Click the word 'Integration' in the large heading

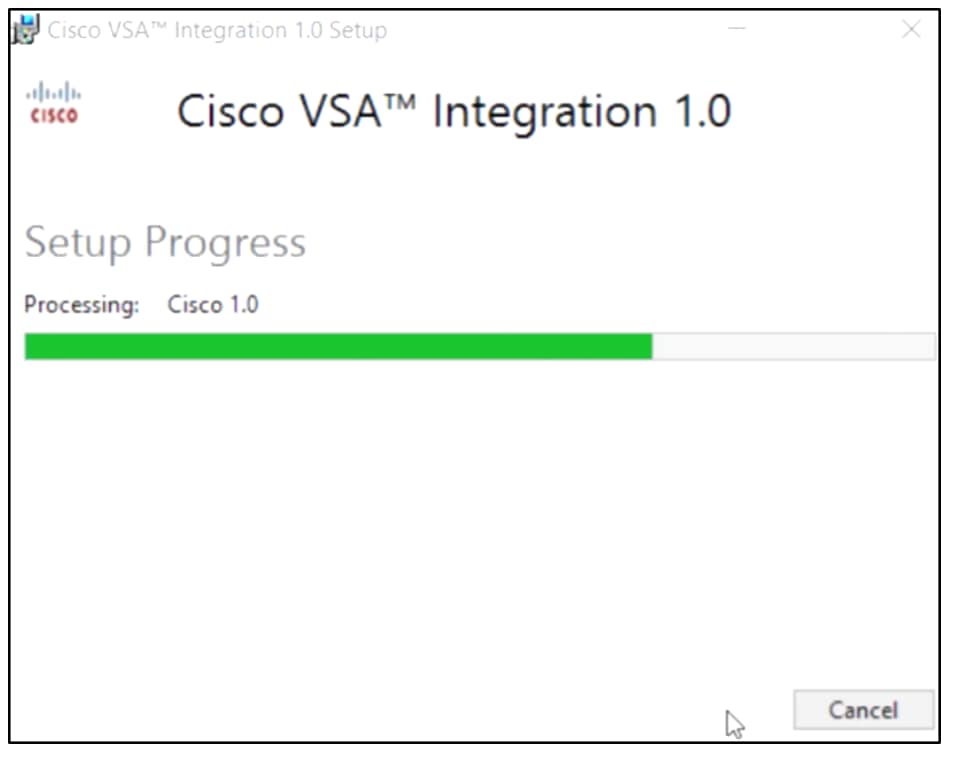pyautogui.click(x=545, y=113)
